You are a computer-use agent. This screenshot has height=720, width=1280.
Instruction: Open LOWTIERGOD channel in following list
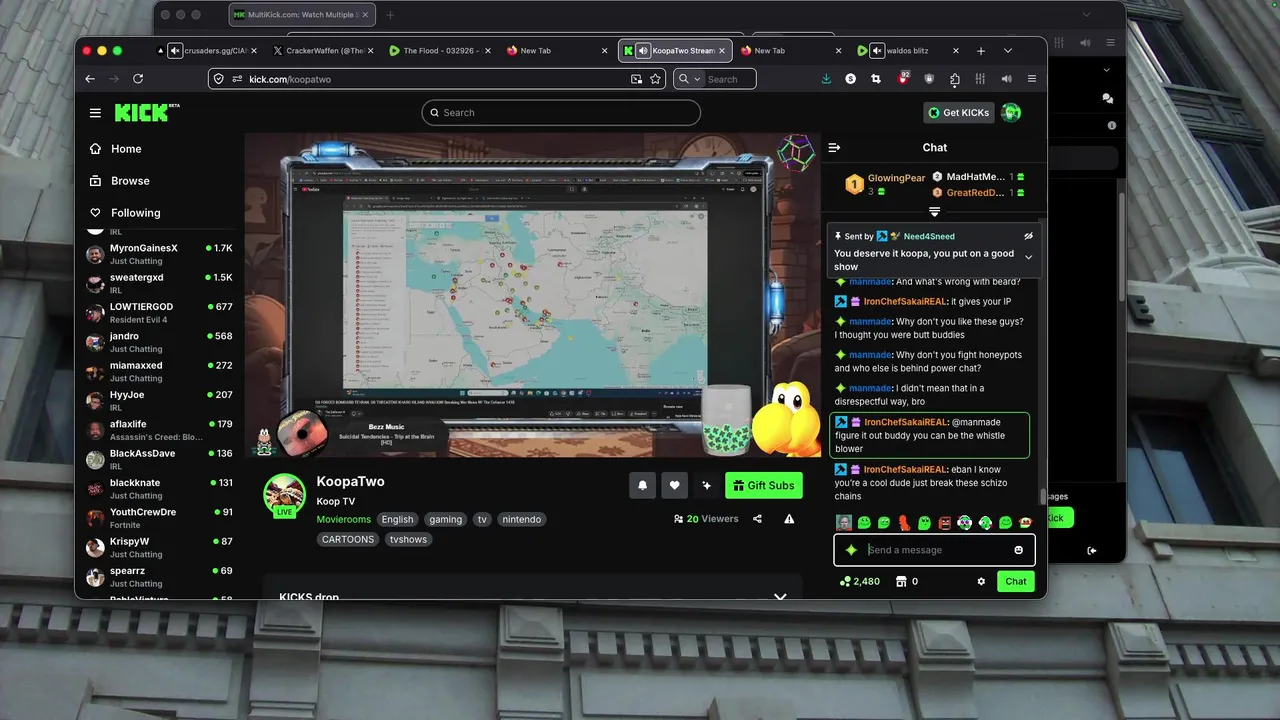coord(160,313)
